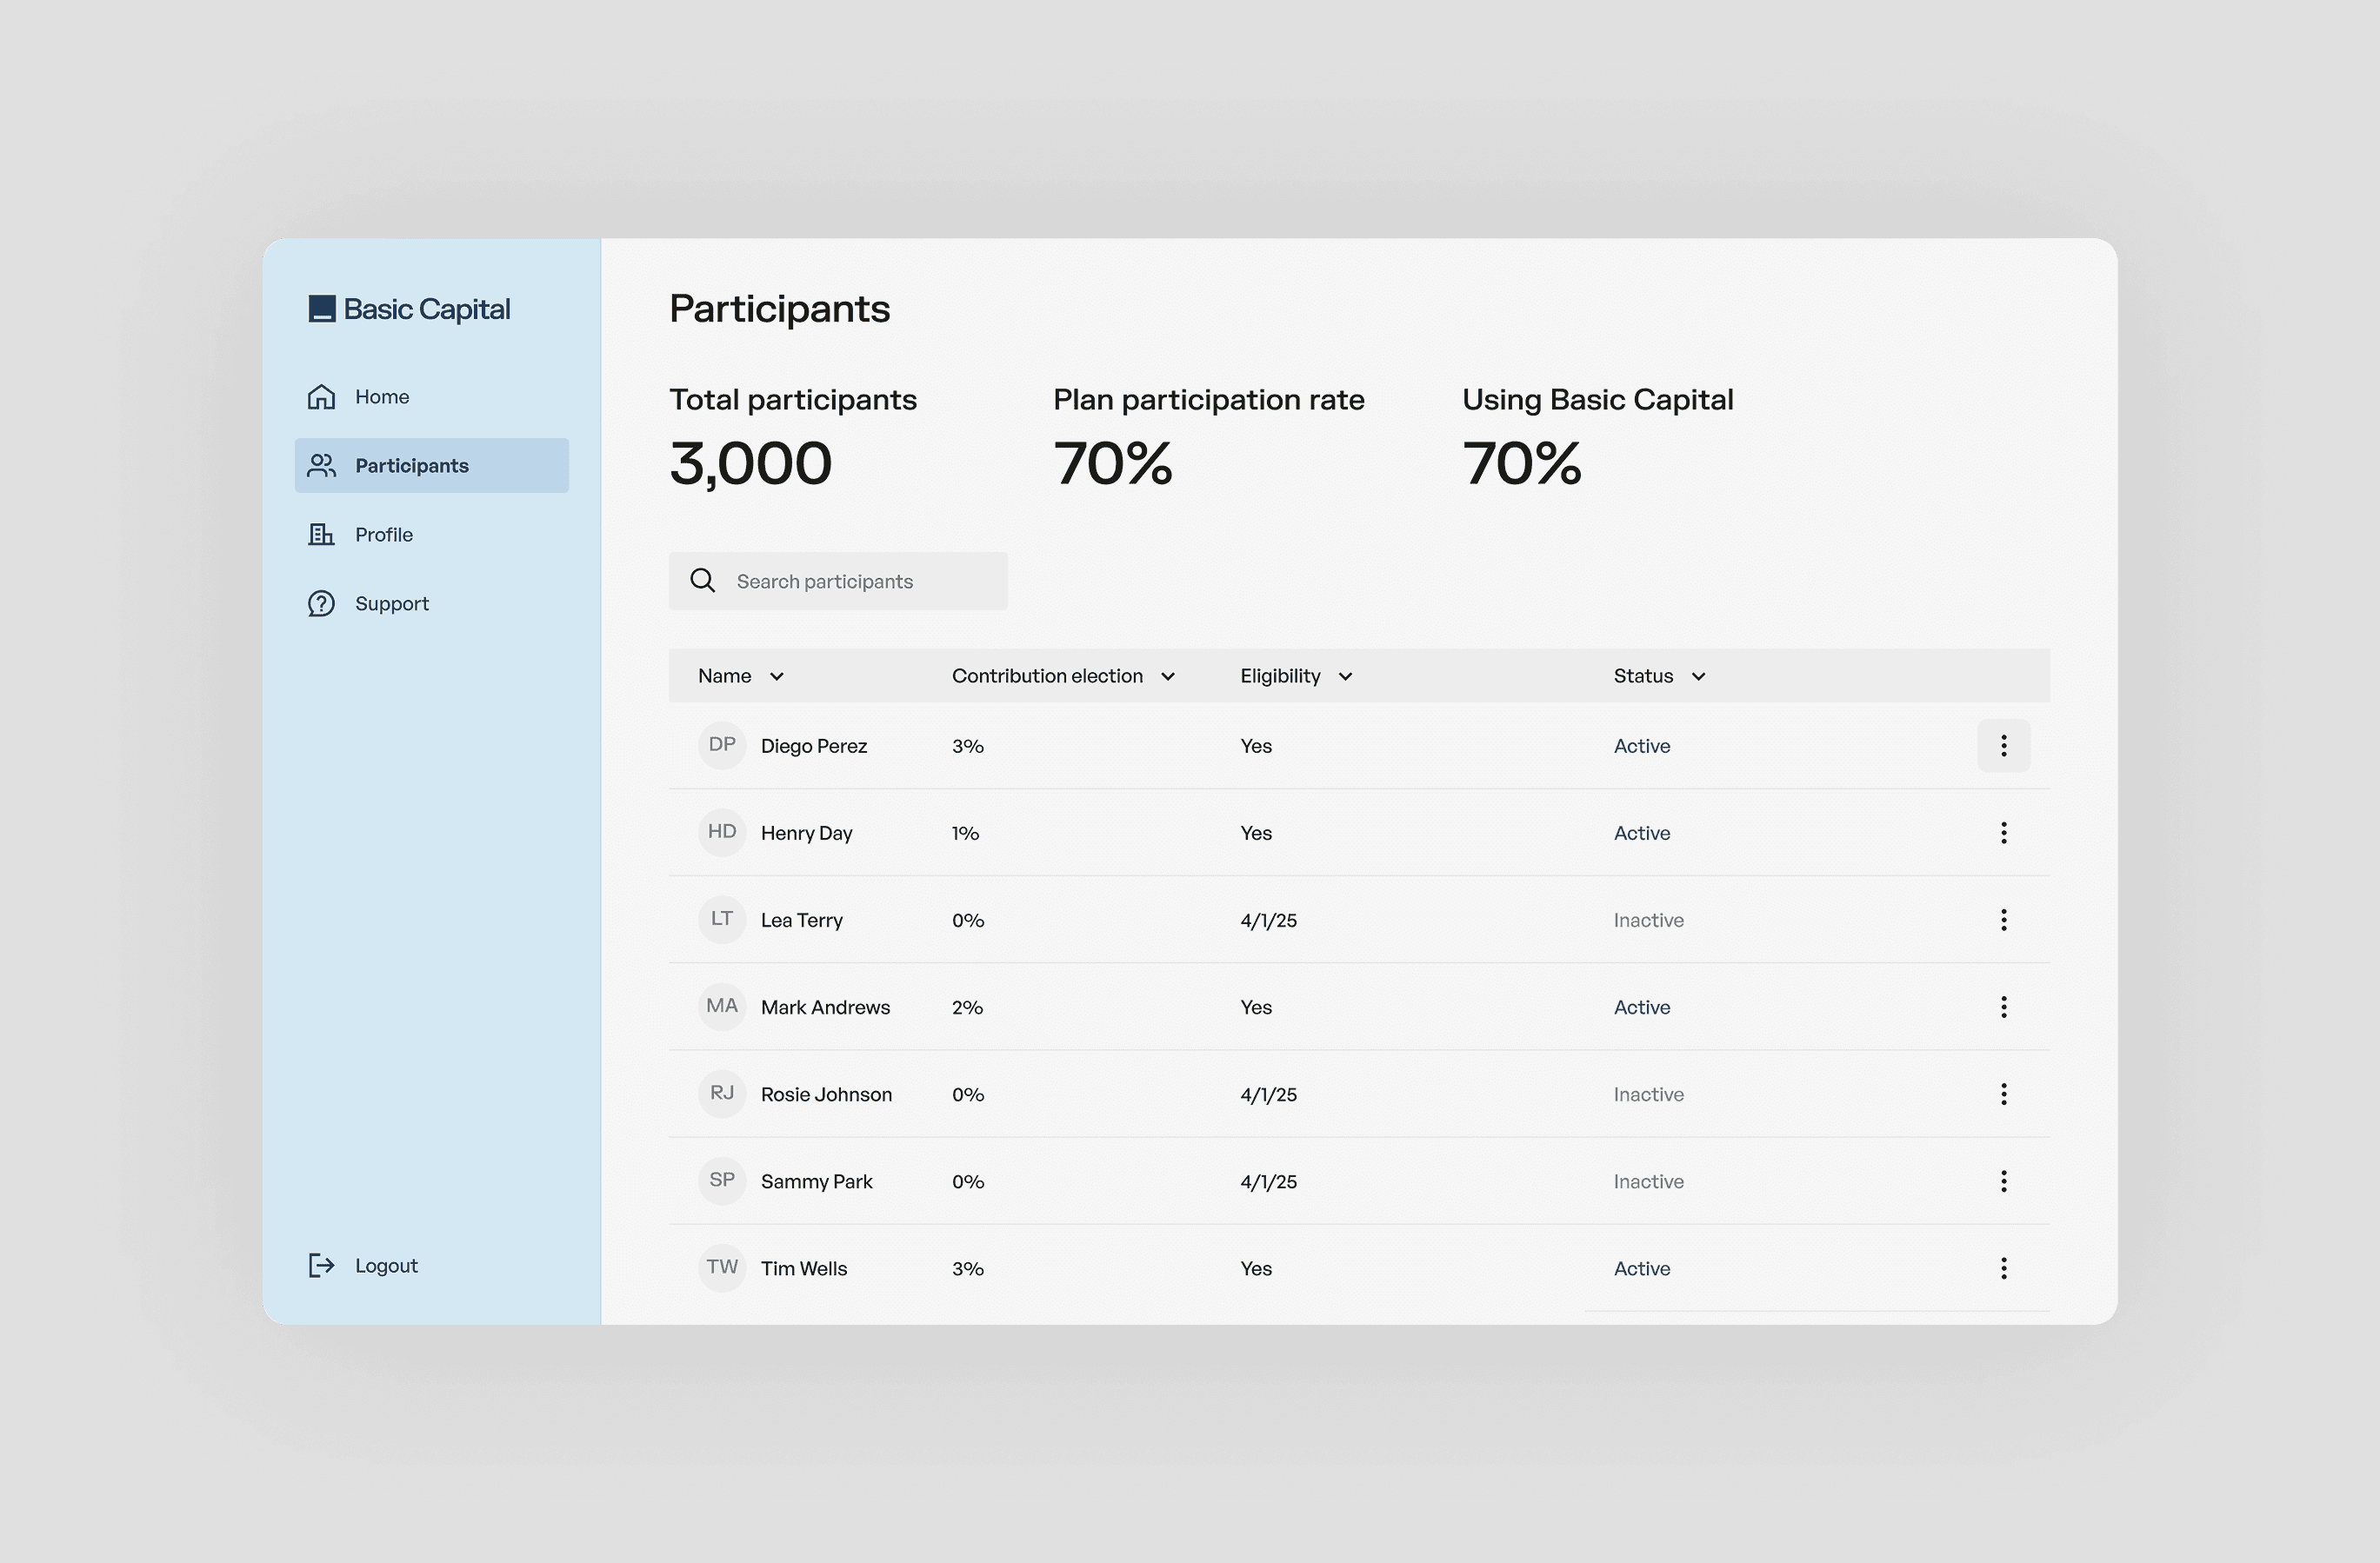Click the search magnifier icon
Screen dimensions: 2380x1563
point(703,581)
